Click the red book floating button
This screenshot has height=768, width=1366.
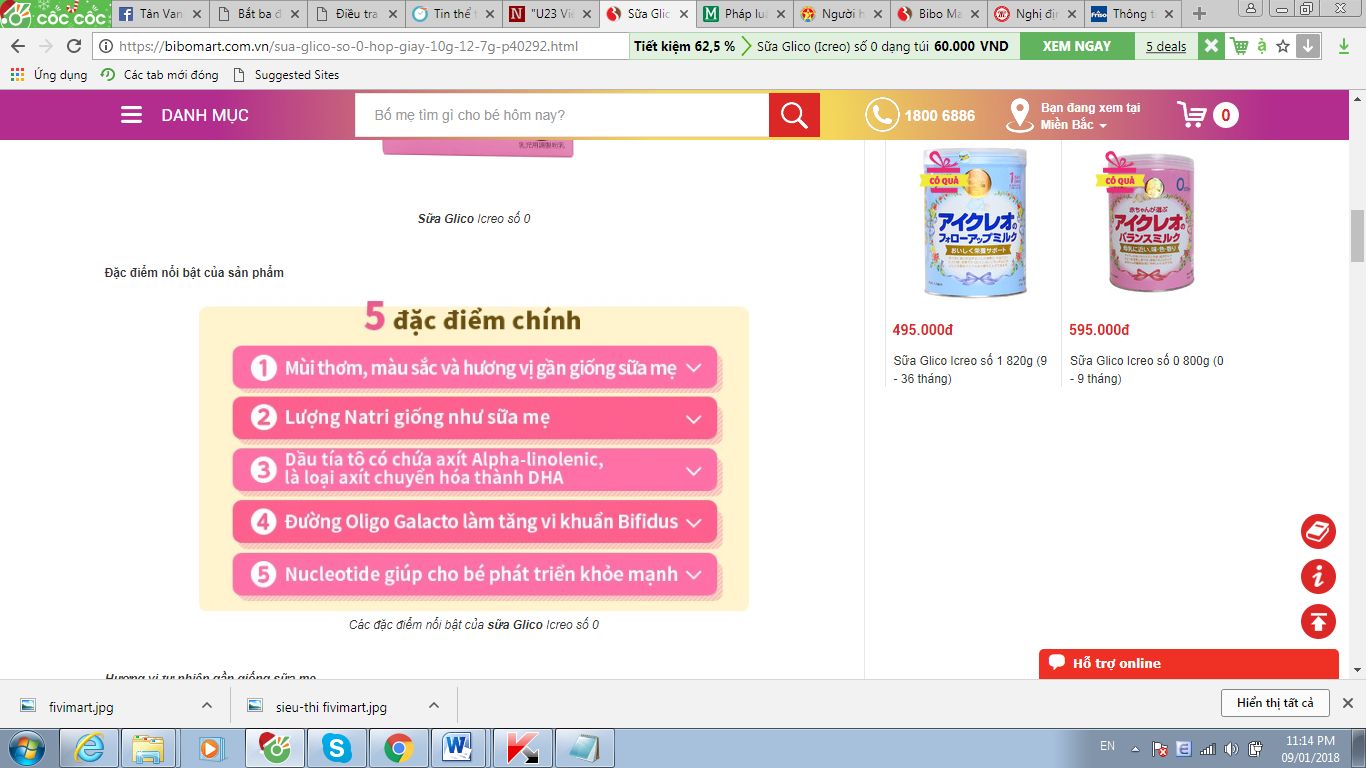[1318, 532]
